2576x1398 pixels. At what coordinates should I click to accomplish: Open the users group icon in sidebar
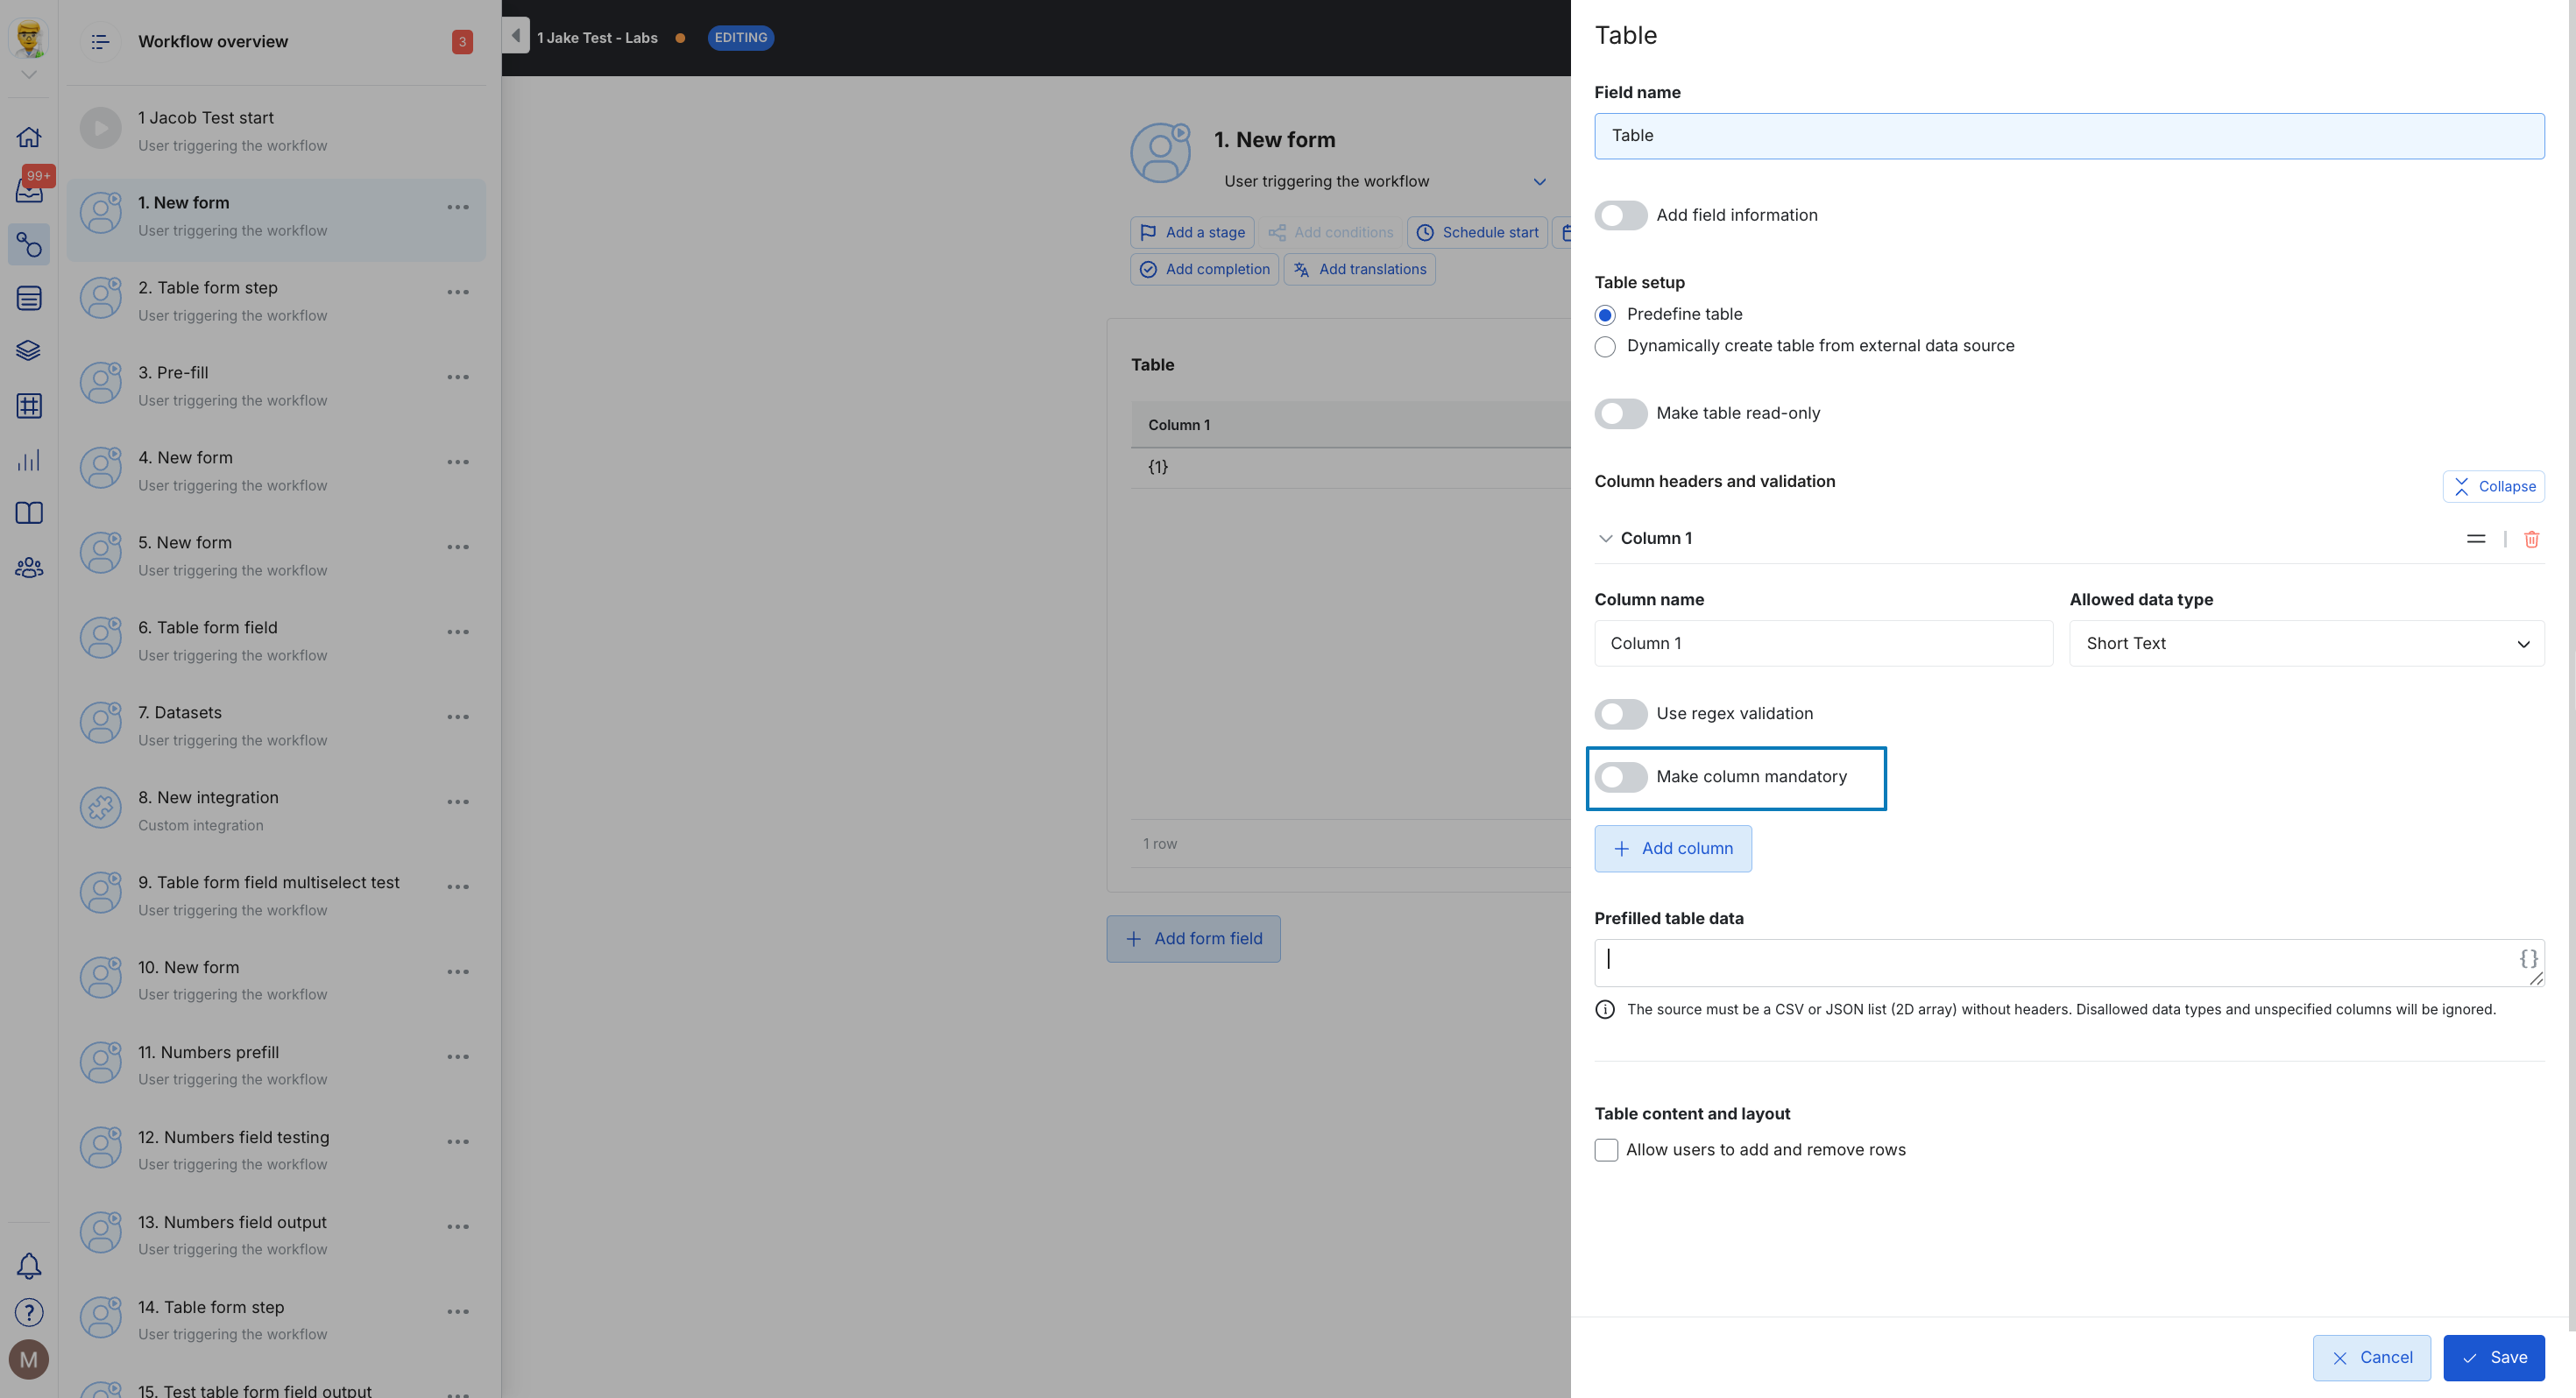[x=29, y=568]
